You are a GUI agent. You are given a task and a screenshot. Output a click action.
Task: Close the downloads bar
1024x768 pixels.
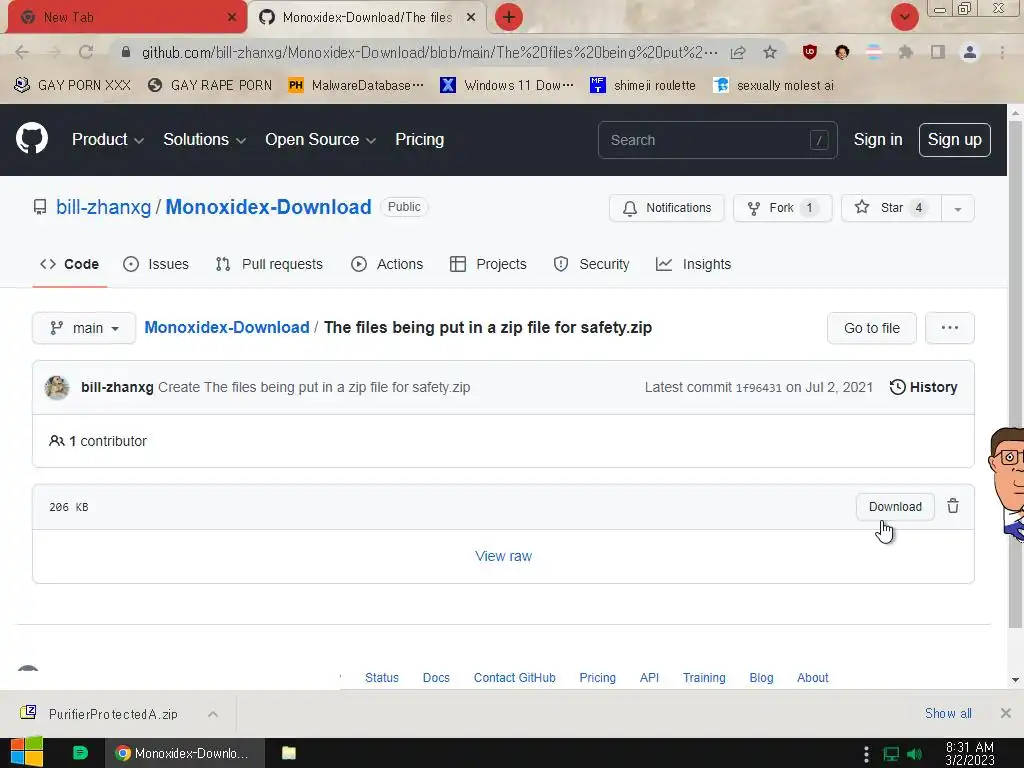pyautogui.click(x=1006, y=713)
